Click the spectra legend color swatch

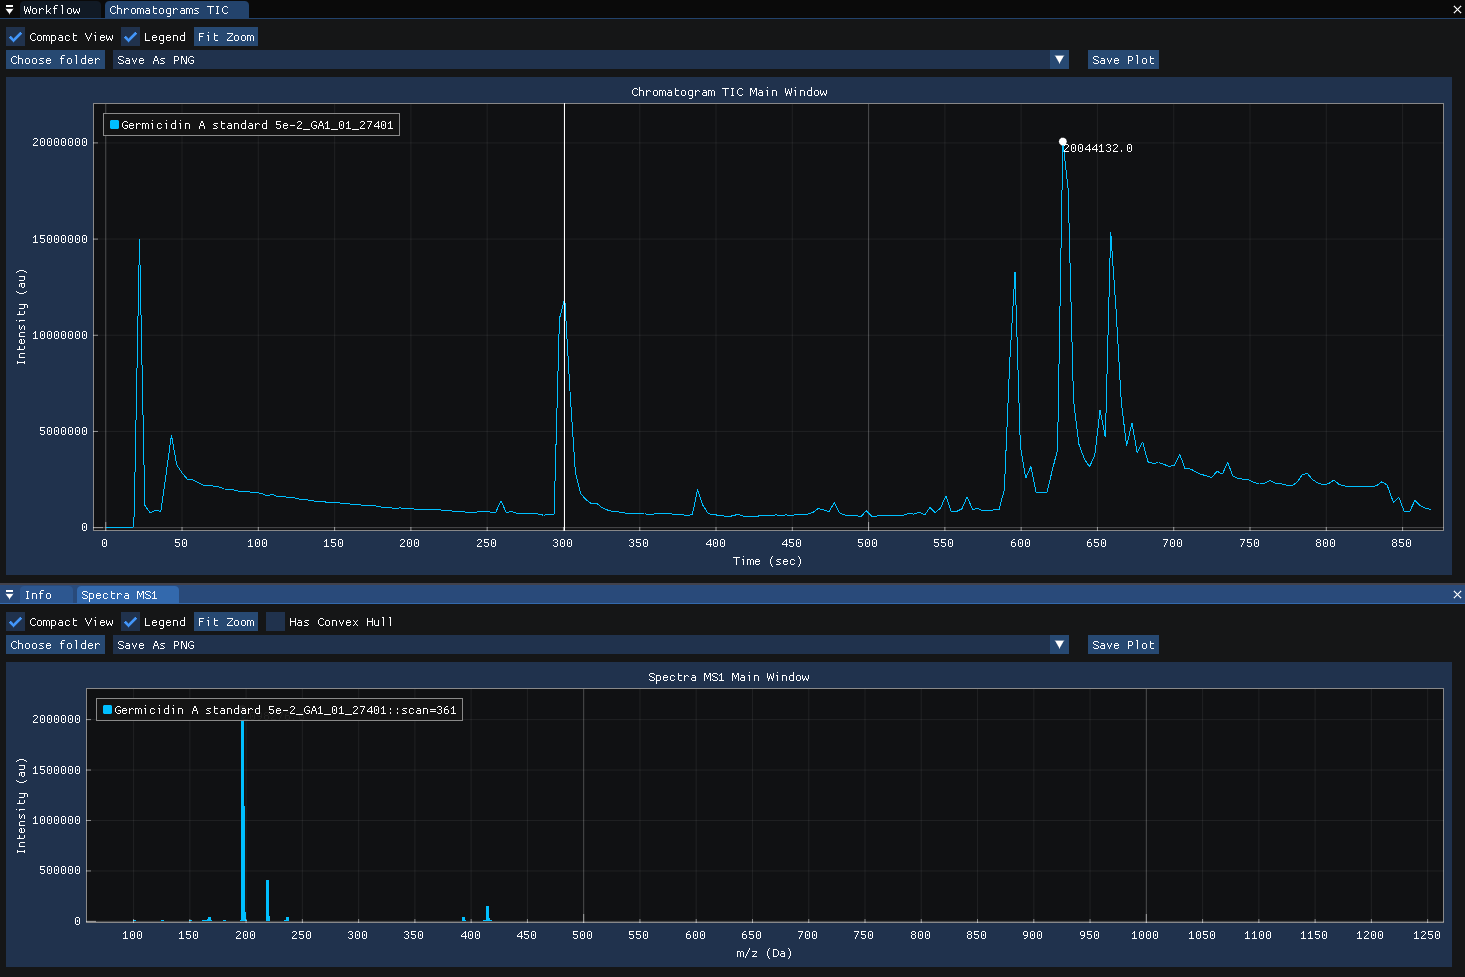click(108, 710)
